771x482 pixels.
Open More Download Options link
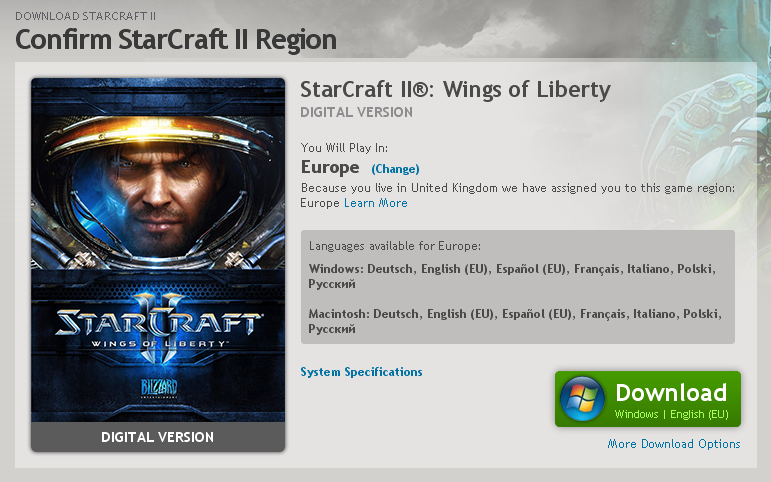[674, 444]
